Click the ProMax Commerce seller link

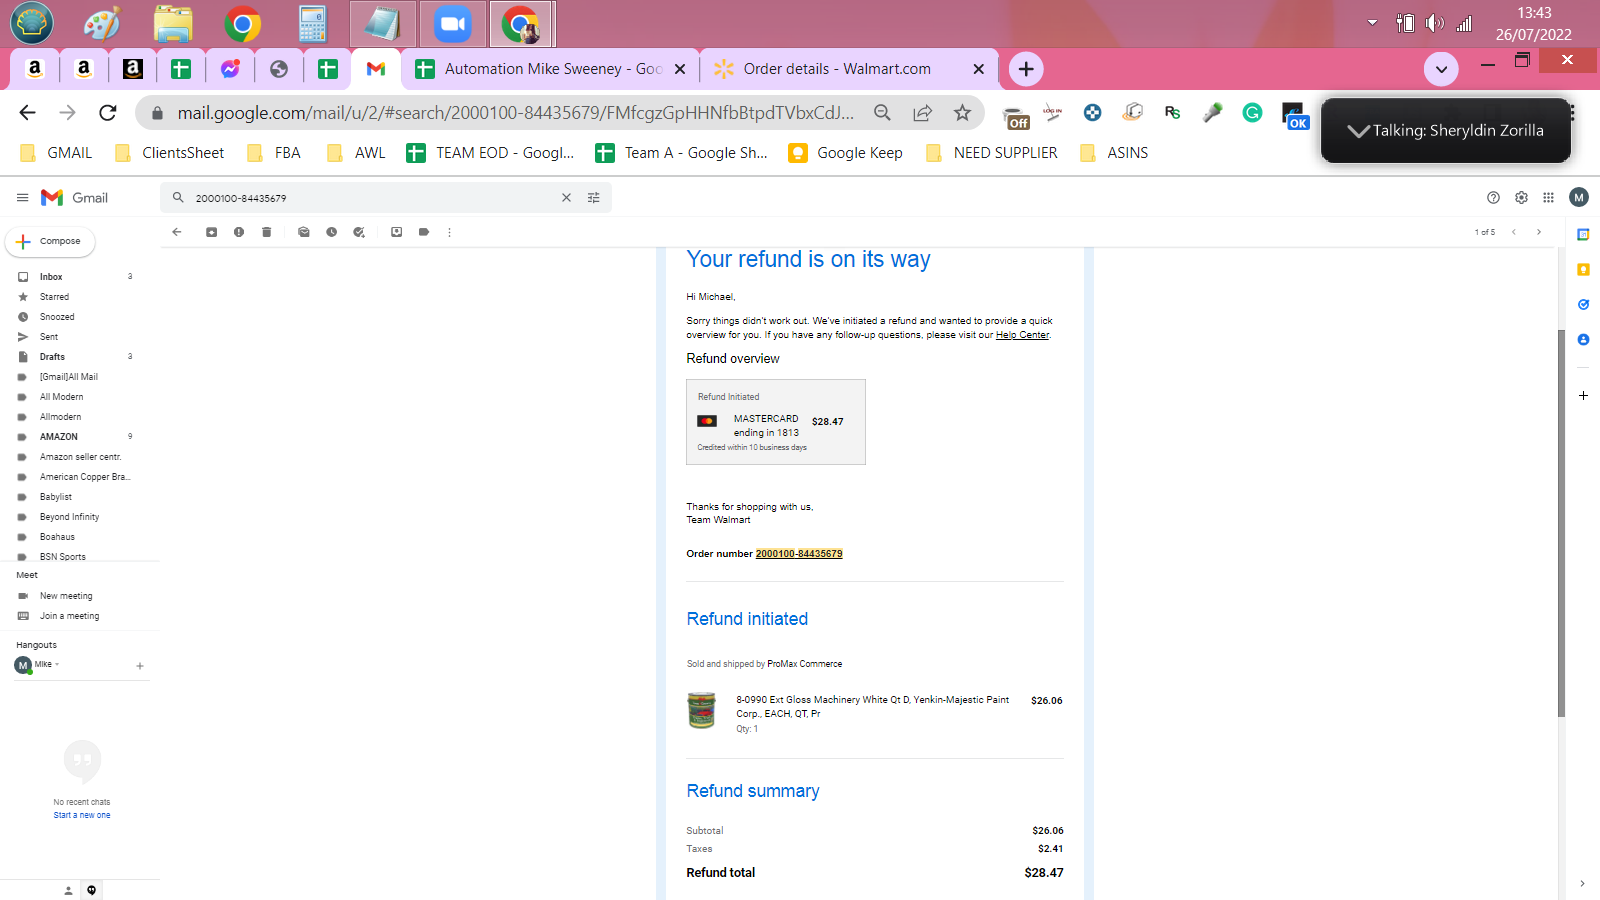click(805, 664)
